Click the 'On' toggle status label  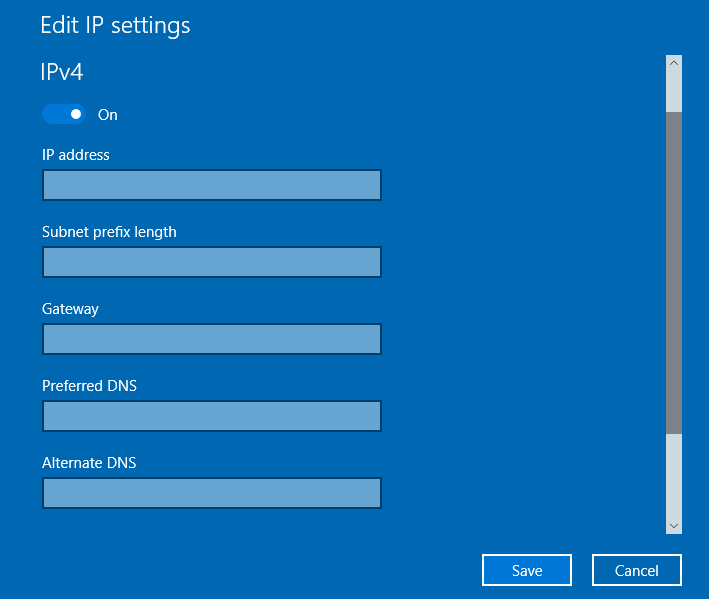108,115
